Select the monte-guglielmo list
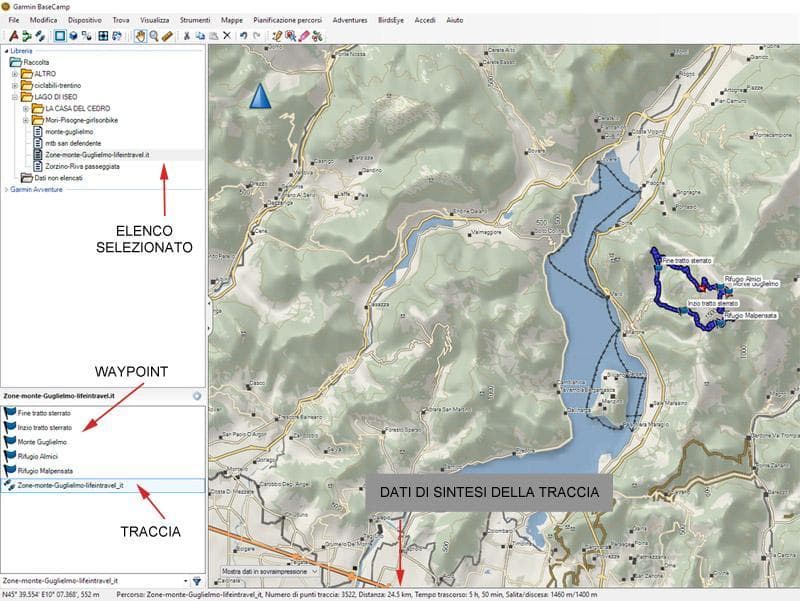The image size is (800, 601). click(69, 132)
